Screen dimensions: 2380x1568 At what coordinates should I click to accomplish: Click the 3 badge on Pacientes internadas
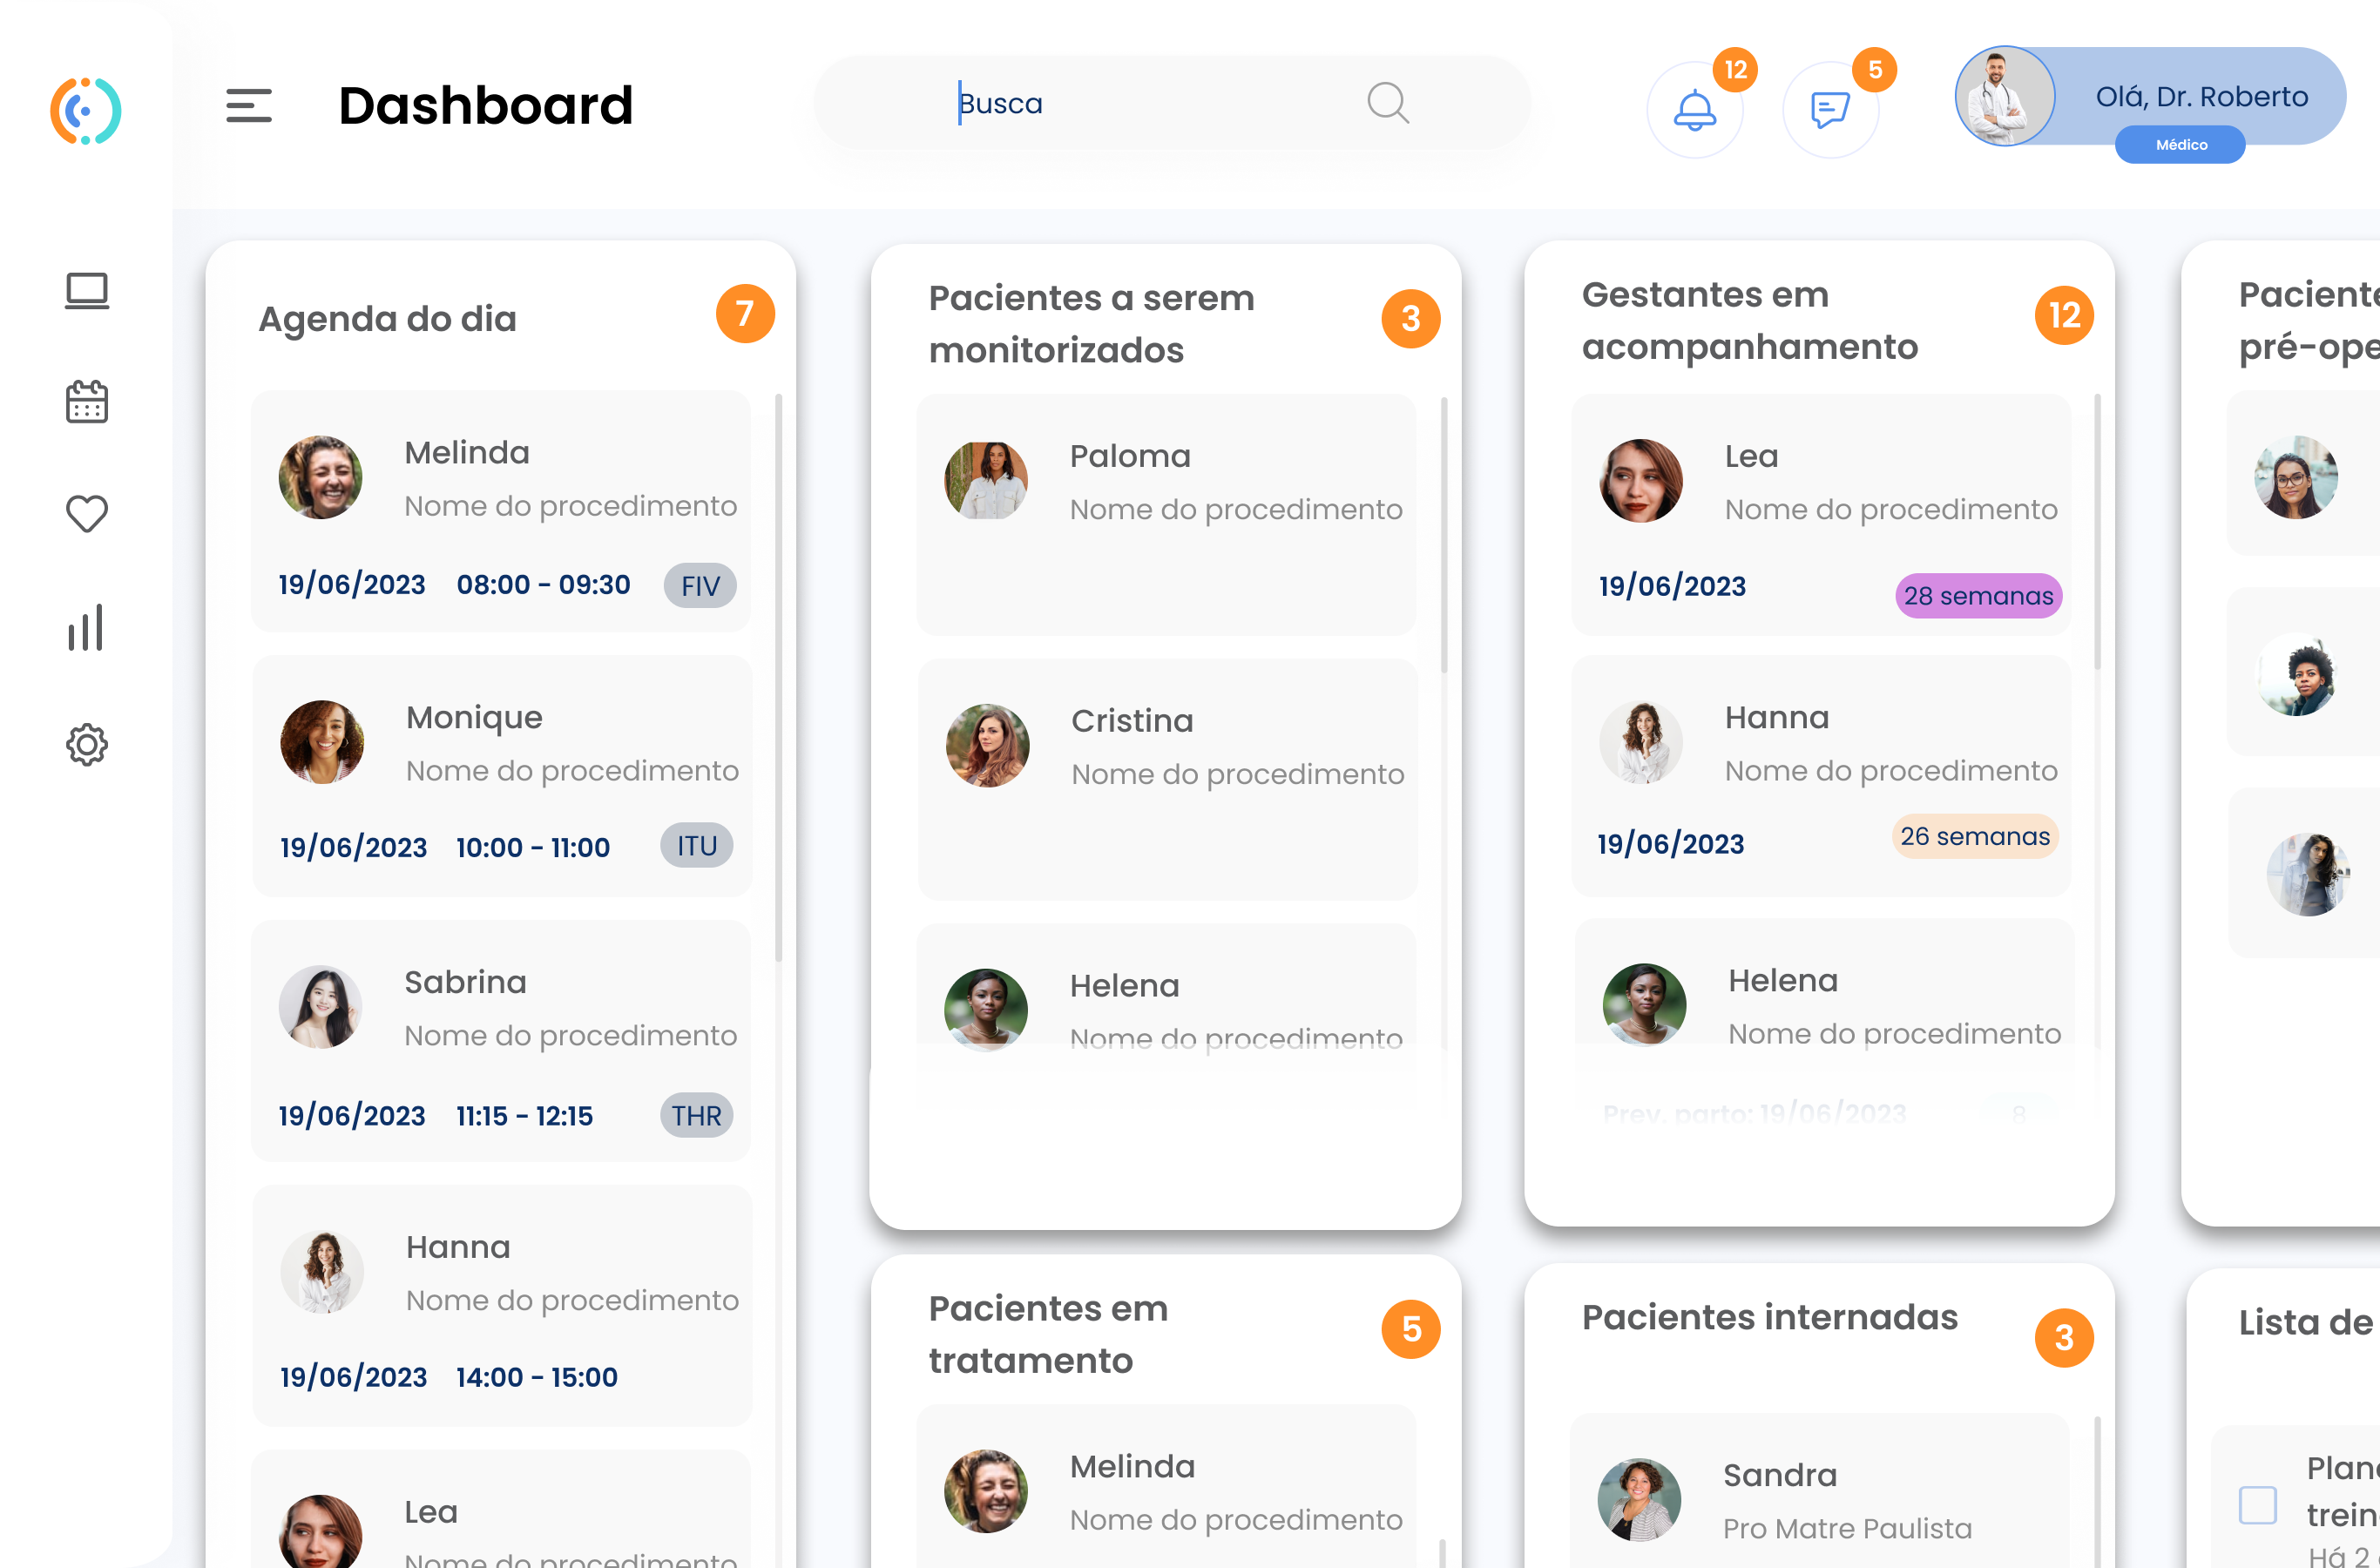2064,1337
